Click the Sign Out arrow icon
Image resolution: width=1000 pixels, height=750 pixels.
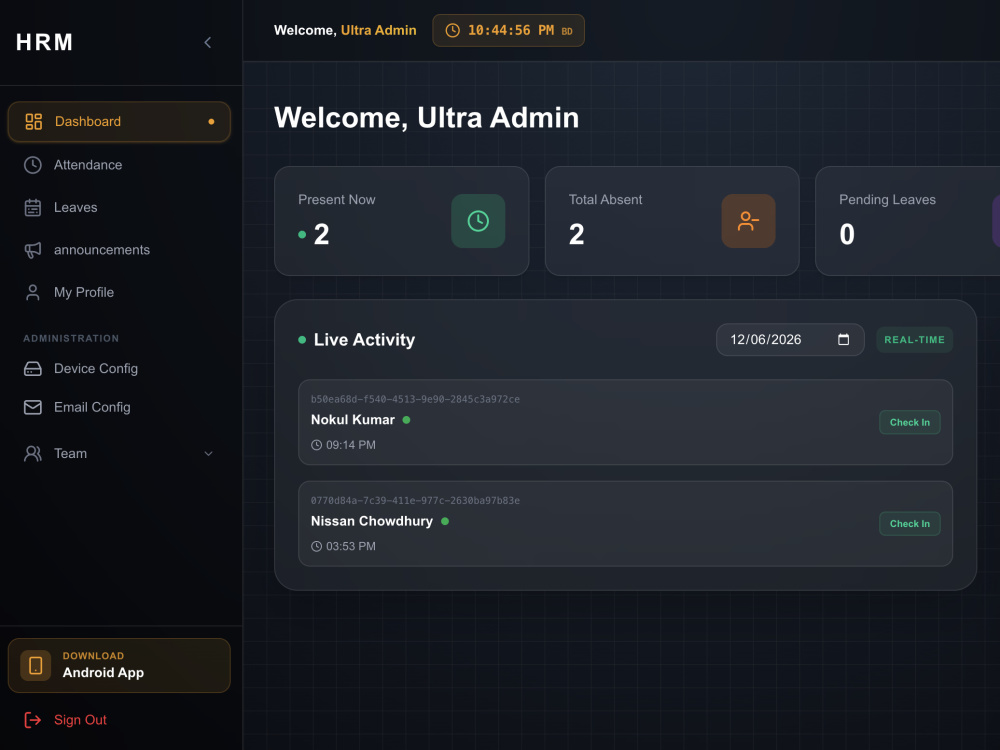point(33,720)
